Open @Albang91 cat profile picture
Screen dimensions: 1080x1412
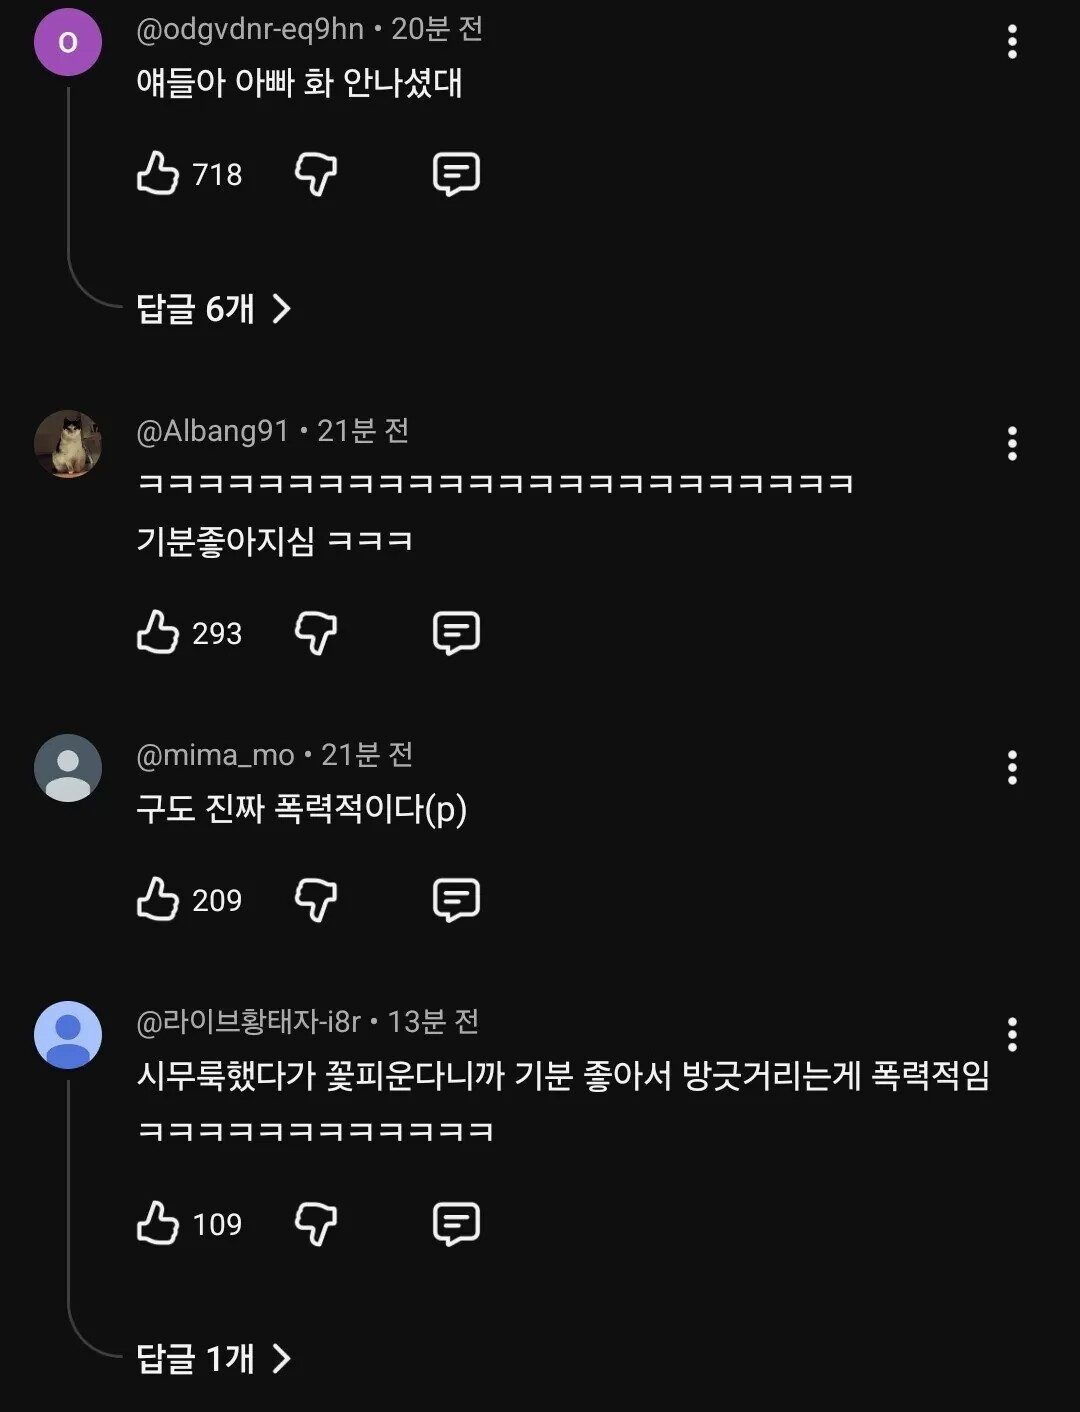[68, 443]
